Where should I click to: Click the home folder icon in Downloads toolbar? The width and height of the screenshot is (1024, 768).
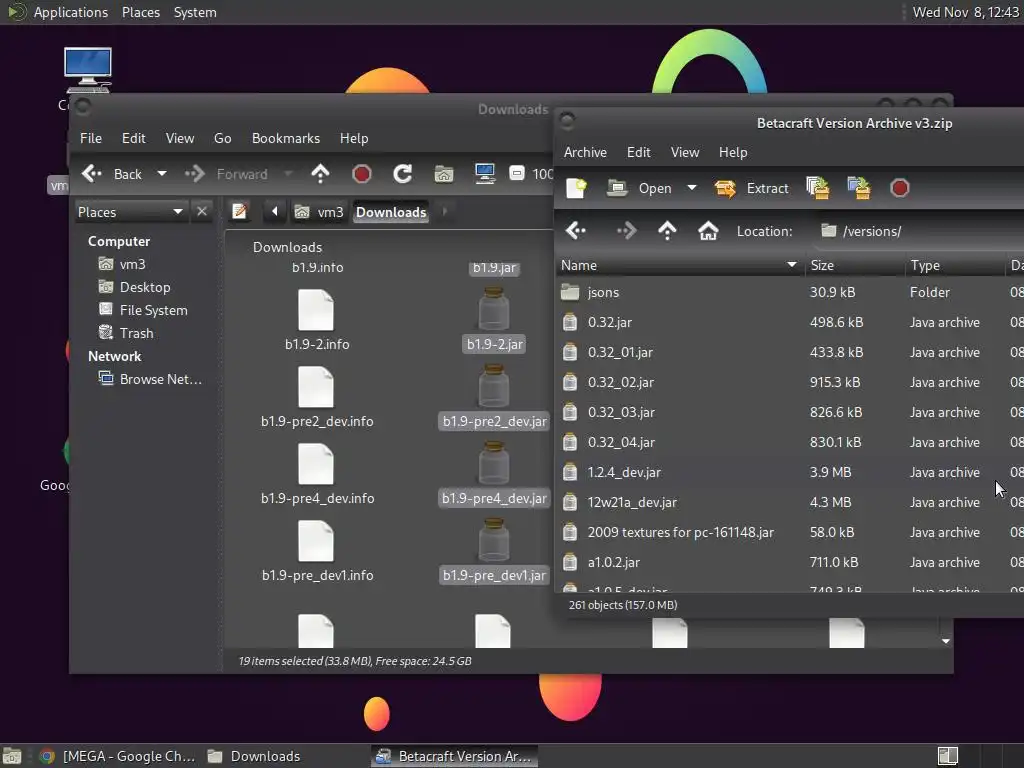[443, 174]
